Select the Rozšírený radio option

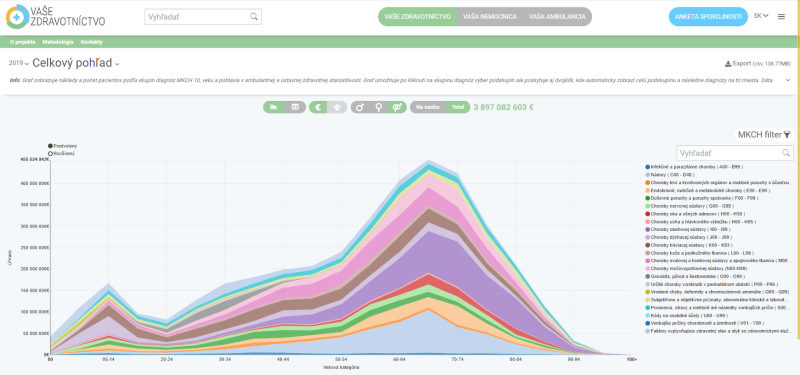(51, 153)
